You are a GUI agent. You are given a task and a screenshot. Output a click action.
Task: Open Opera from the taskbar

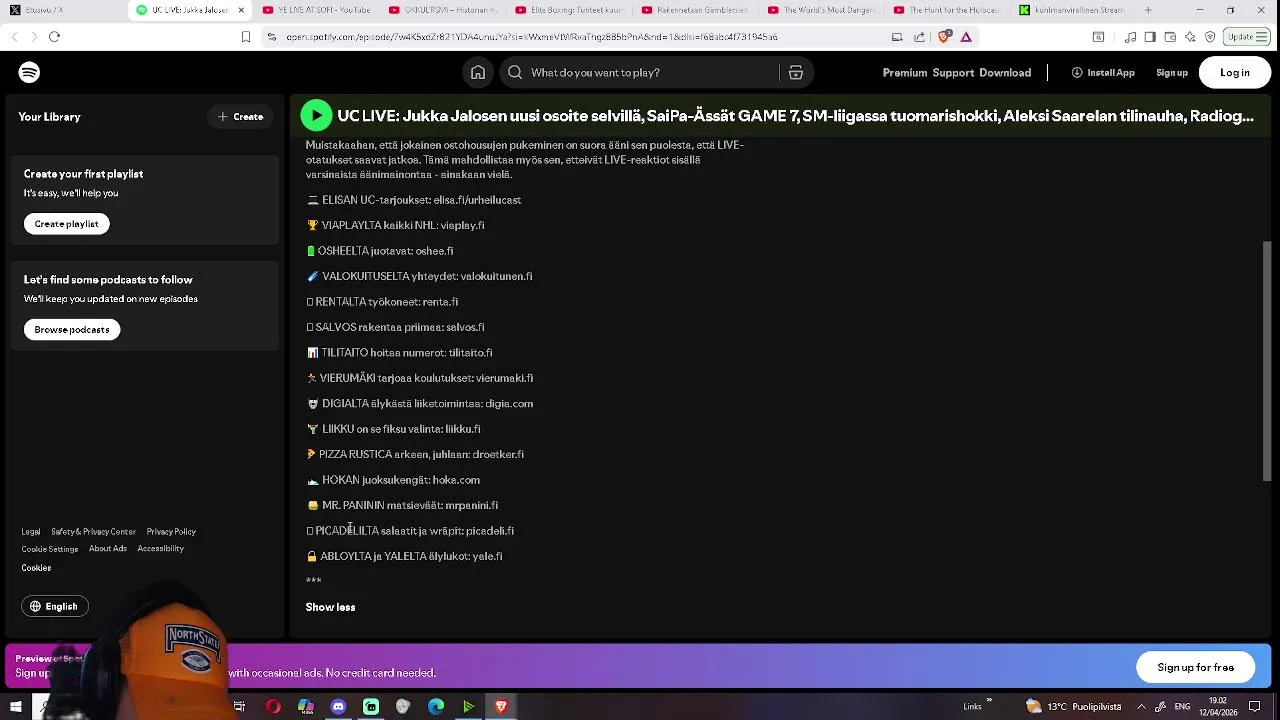point(273,707)
